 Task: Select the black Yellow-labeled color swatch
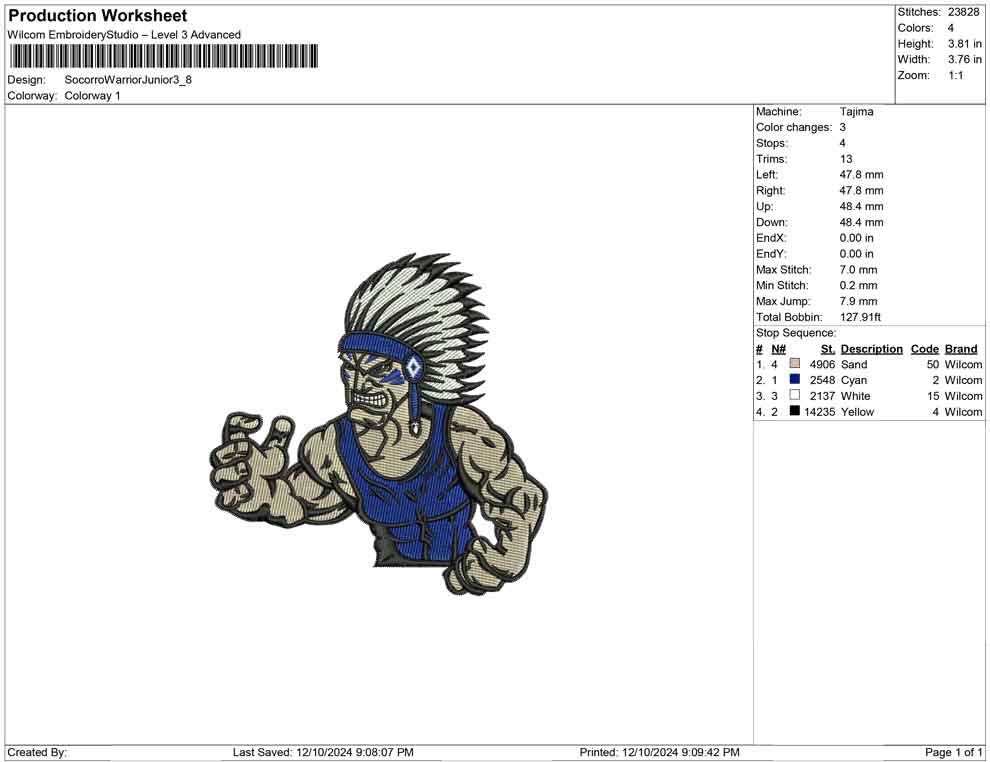[x=795, y=412]
